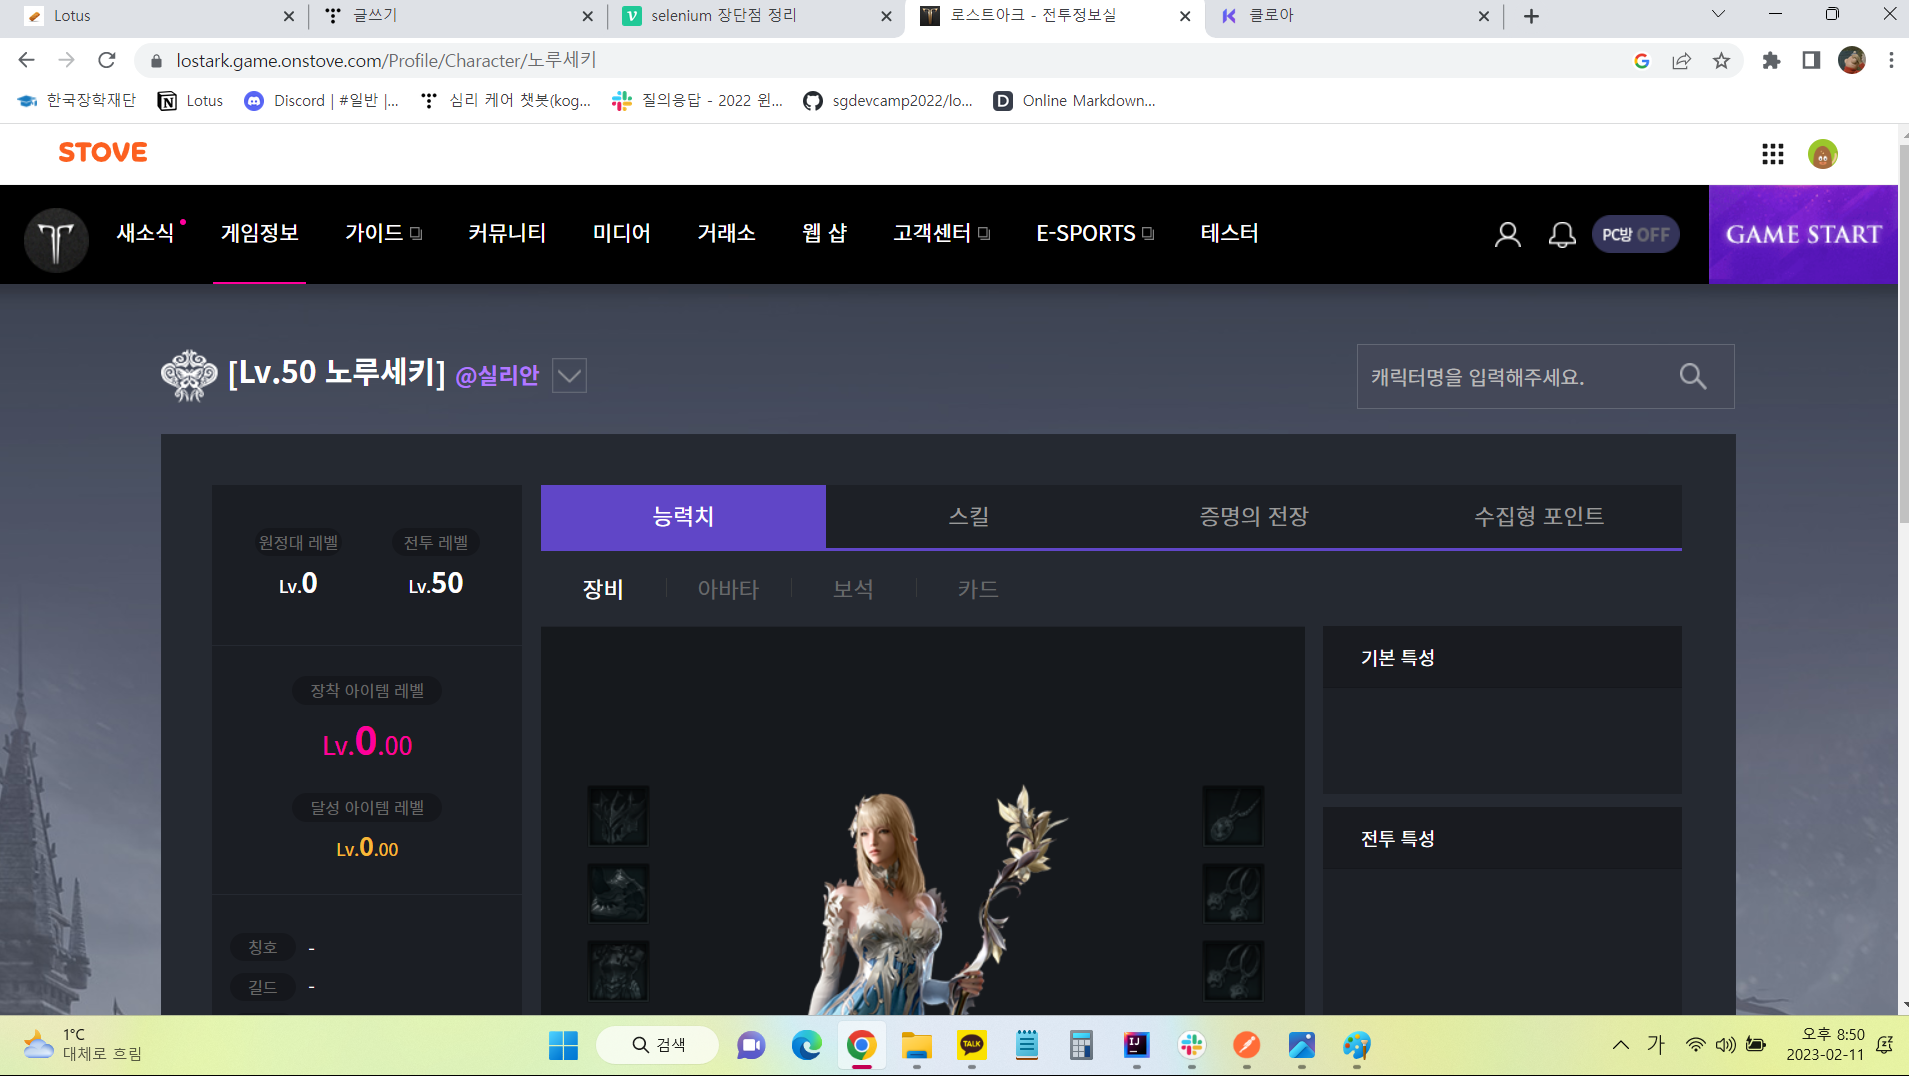Reload the page
The image size is (1909, 1076).
click(x=107, y=60)
